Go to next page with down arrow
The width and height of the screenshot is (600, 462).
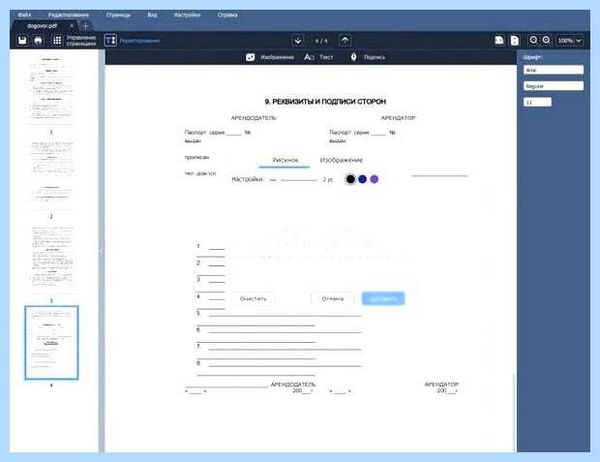point(298,41)
